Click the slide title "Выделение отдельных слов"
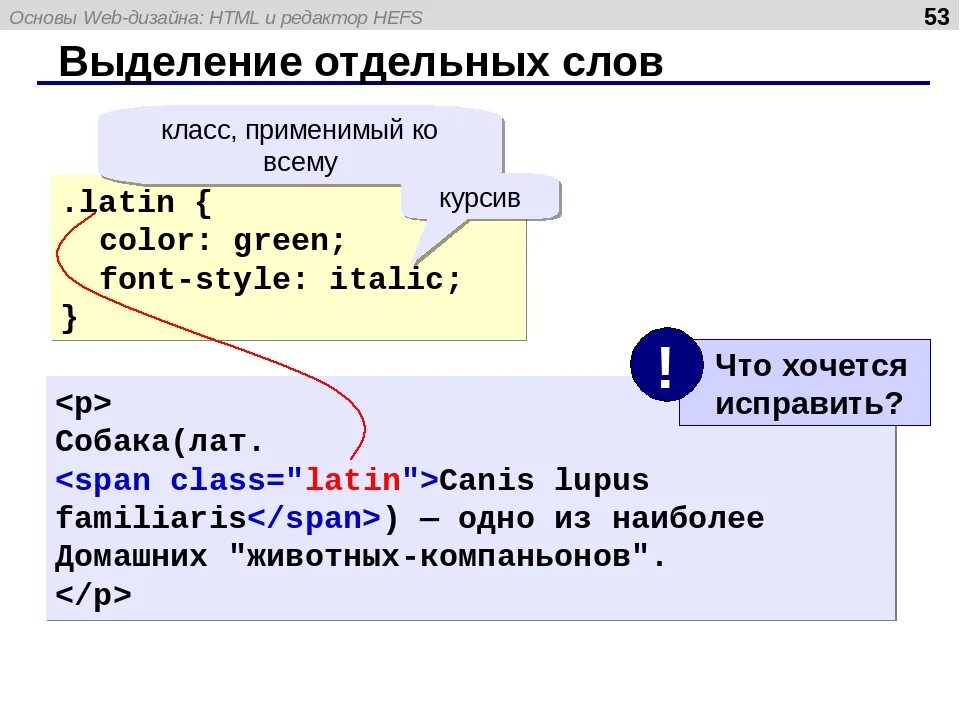The height and width of the screenshot is (720, 960). pos(361,61)
